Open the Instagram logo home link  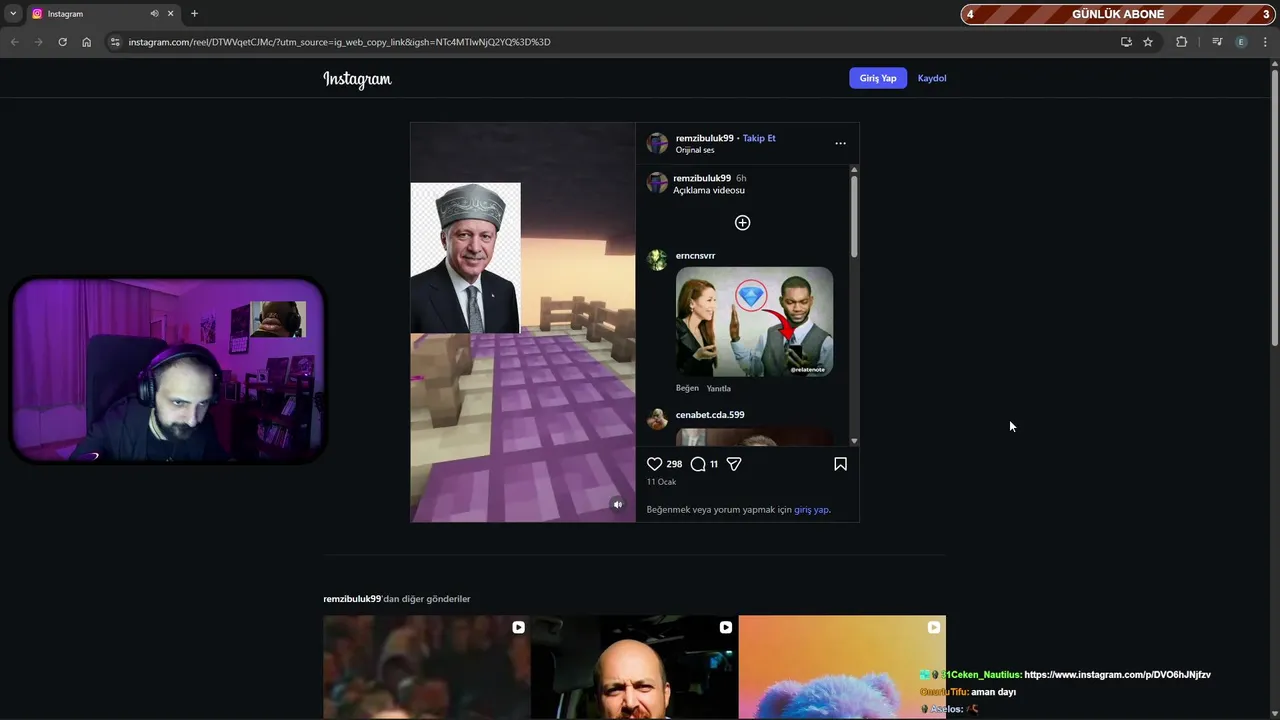tap(357, 79)
